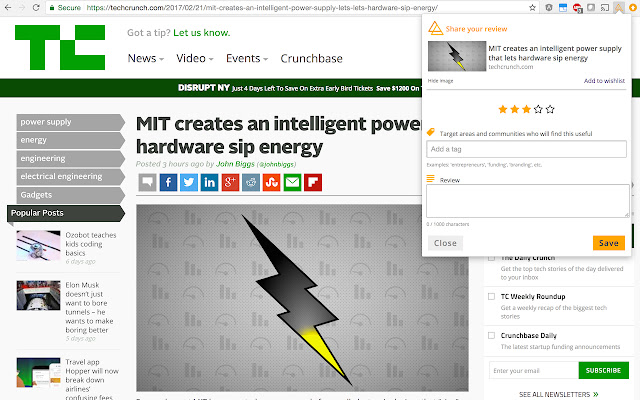Click the Enter your email field

point(534,371)
